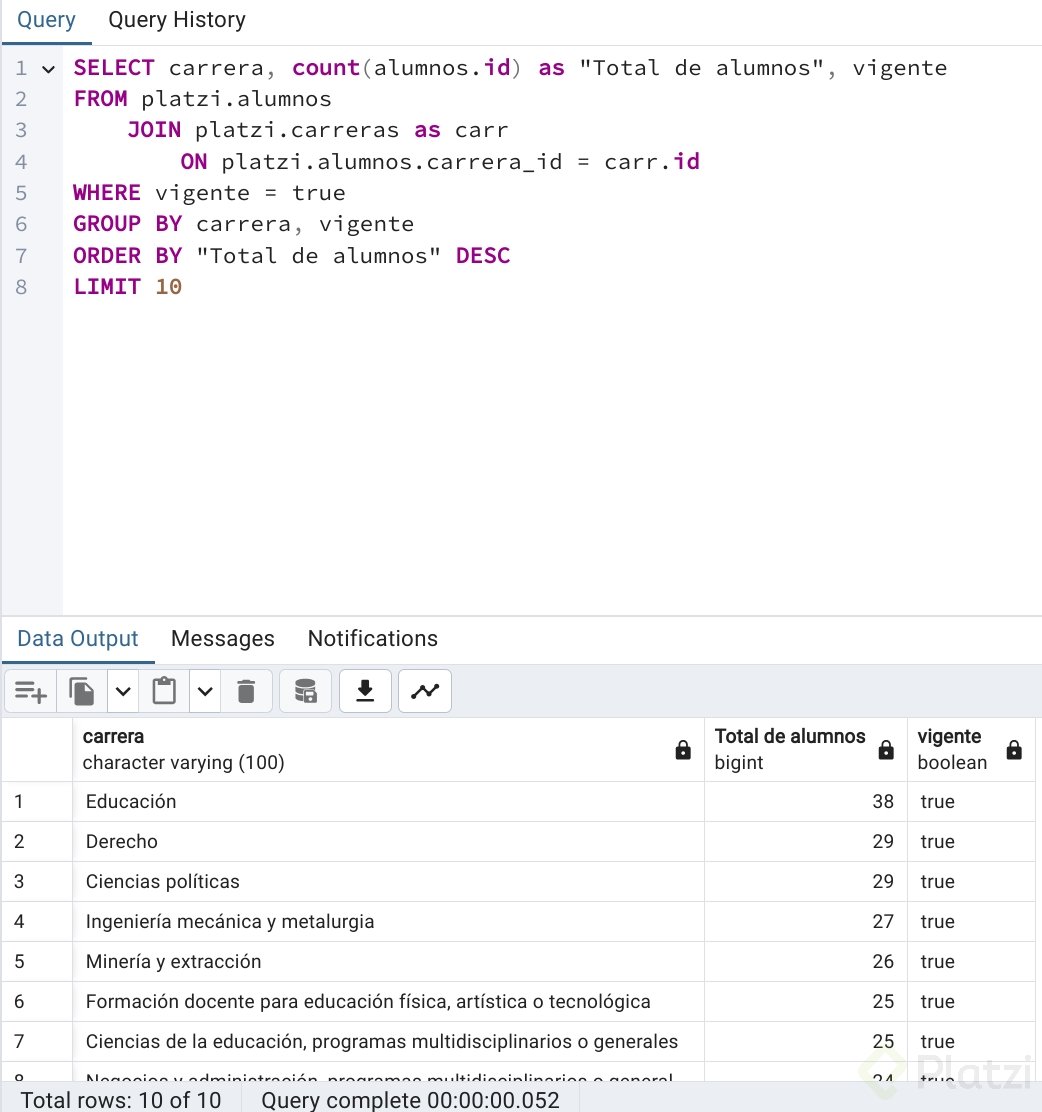
Task: Switch to the Query tab
Action: pos(46,20)
